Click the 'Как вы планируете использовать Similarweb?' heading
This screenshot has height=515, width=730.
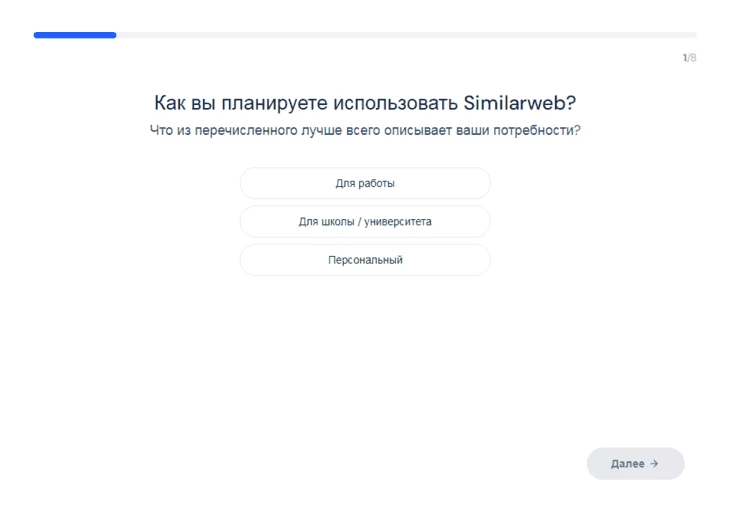pos(365,102)
